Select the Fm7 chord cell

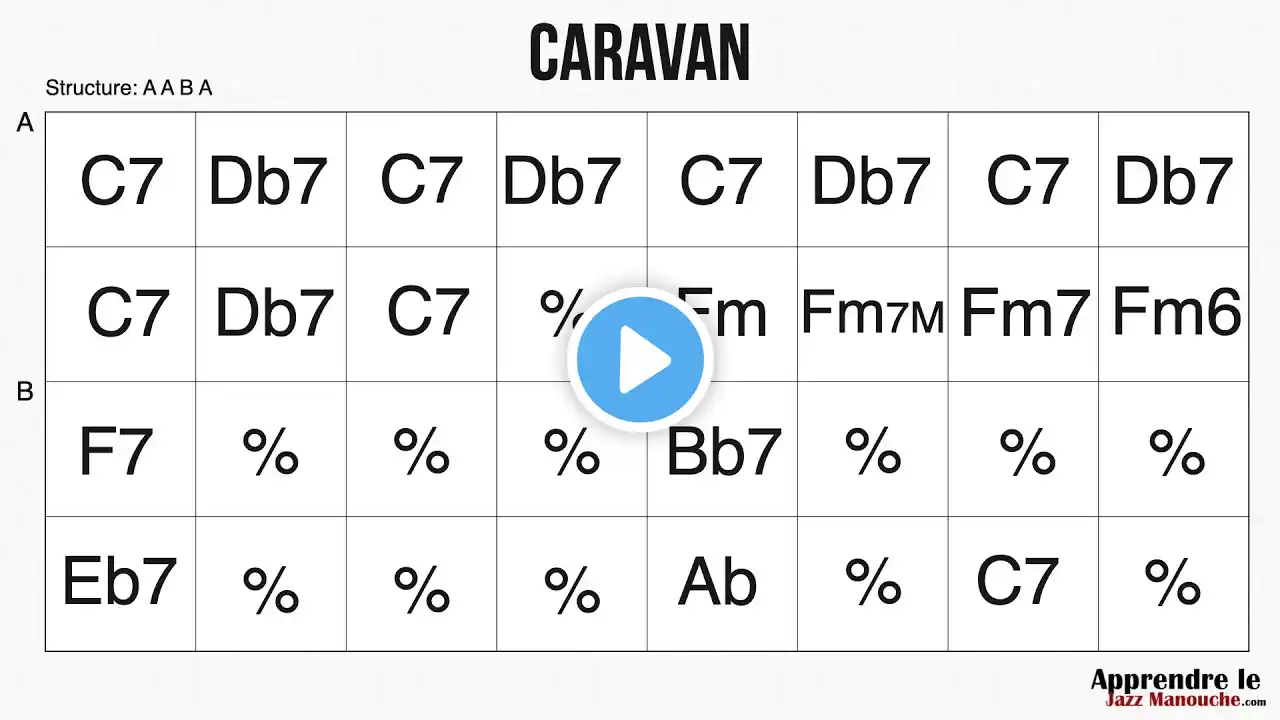pos(1023,314)
